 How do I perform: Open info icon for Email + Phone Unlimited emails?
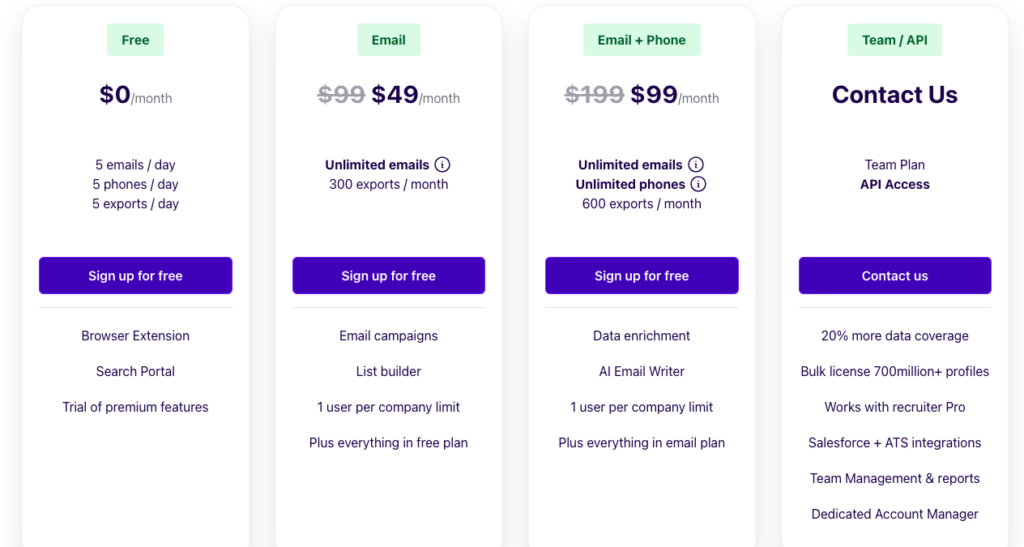(x=696, y=165)
